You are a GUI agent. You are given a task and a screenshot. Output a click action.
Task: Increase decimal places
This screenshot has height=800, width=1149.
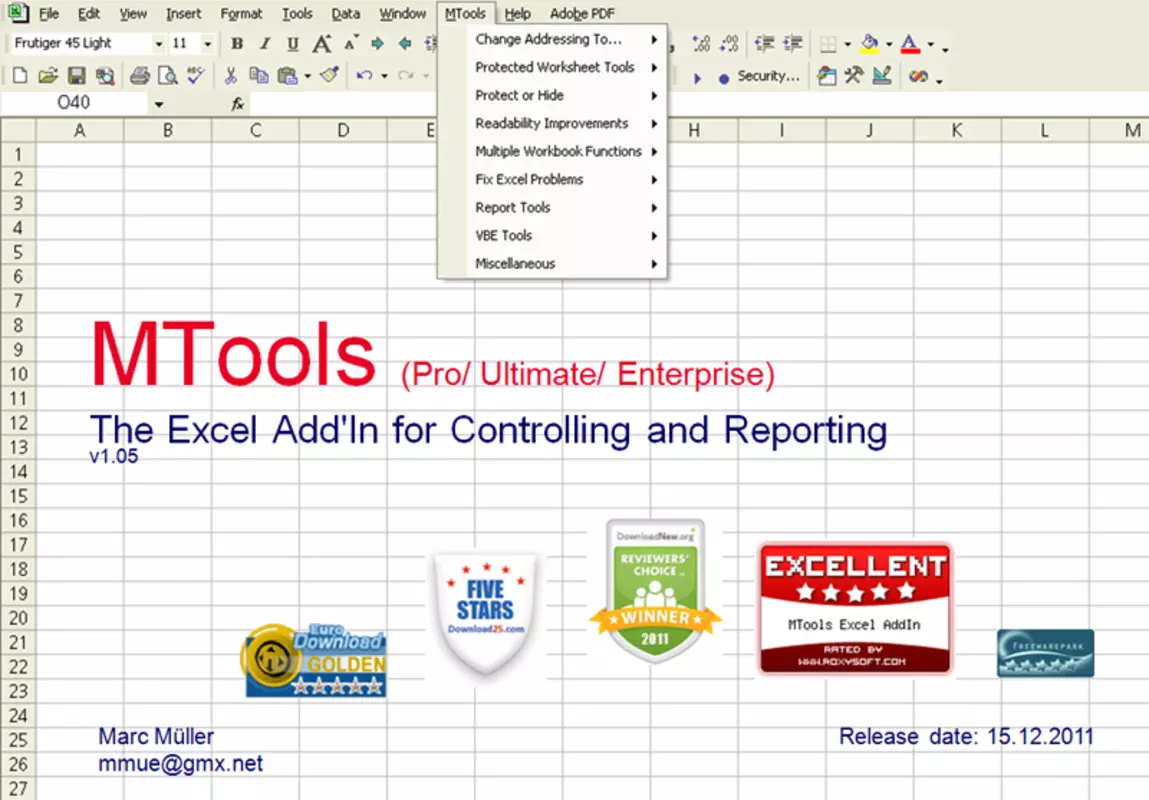[x=701, y=44]
